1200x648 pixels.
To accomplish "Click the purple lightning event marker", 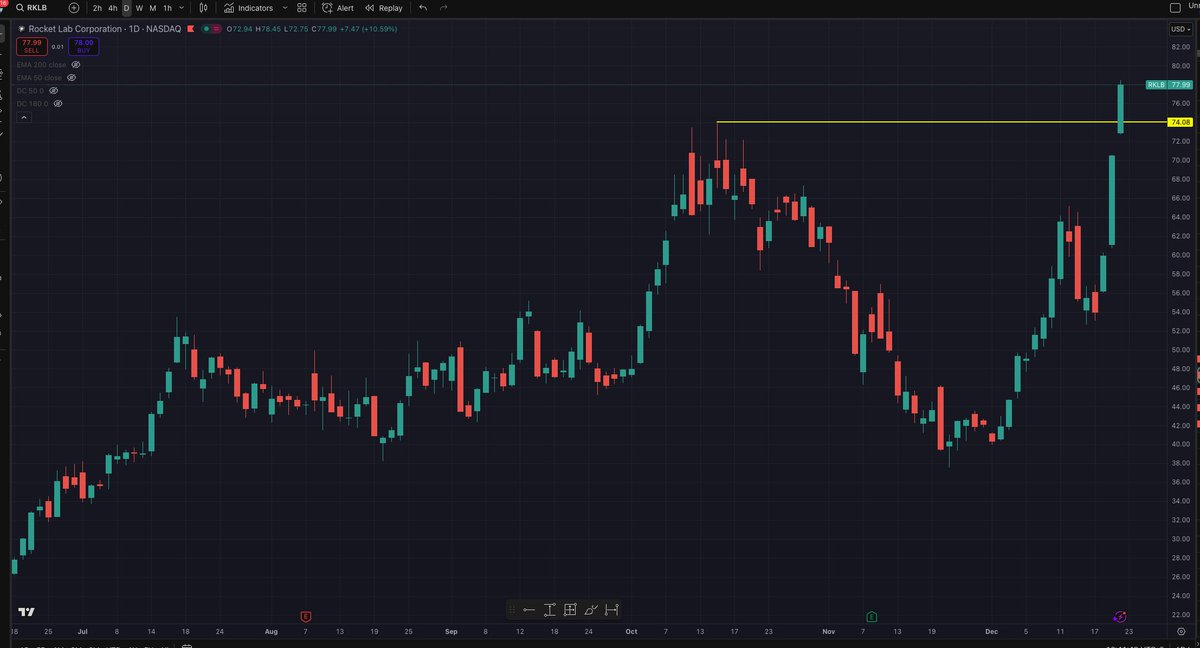I will tap(1119, 615).
